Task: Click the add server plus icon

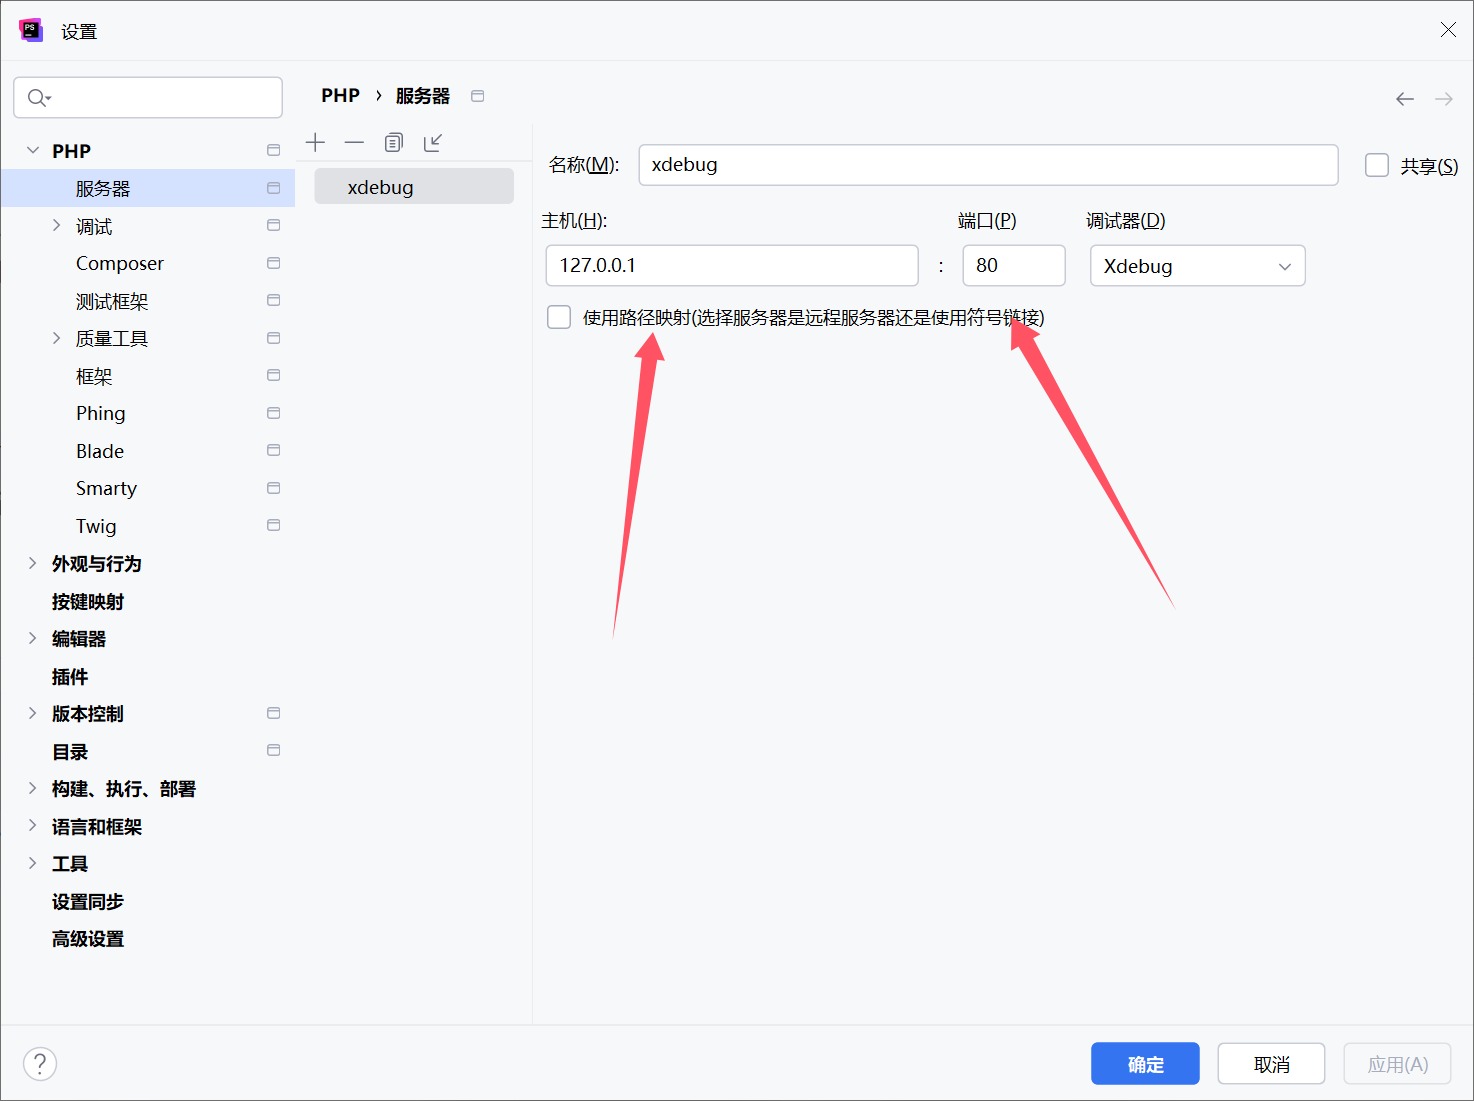Action: click(x=315, y=142)
